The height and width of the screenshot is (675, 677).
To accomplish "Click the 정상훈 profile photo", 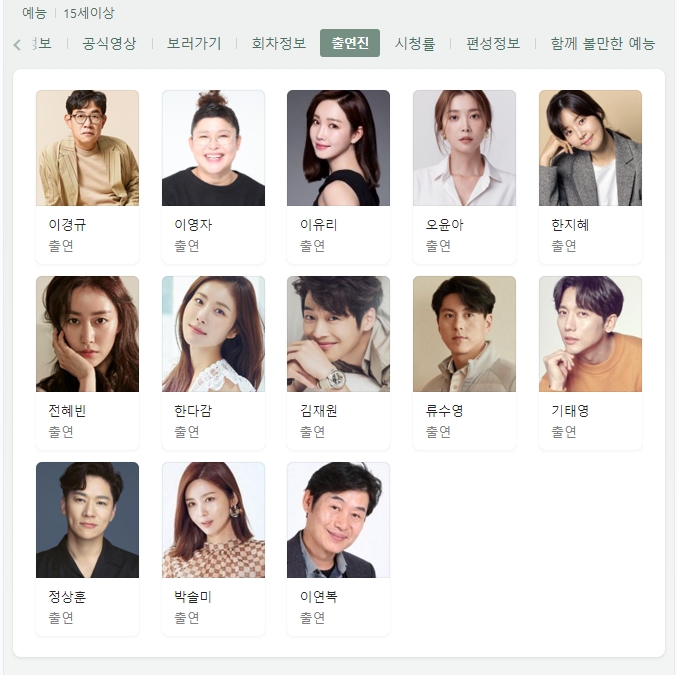I will [88, 520].
